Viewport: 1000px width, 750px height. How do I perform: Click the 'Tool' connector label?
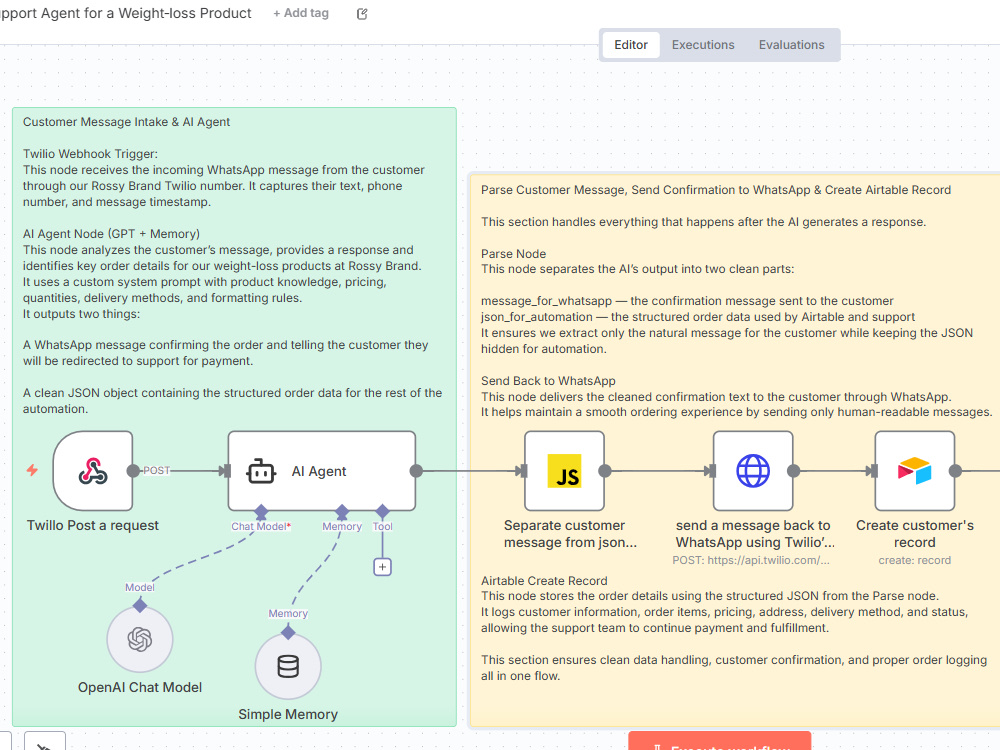383,526
